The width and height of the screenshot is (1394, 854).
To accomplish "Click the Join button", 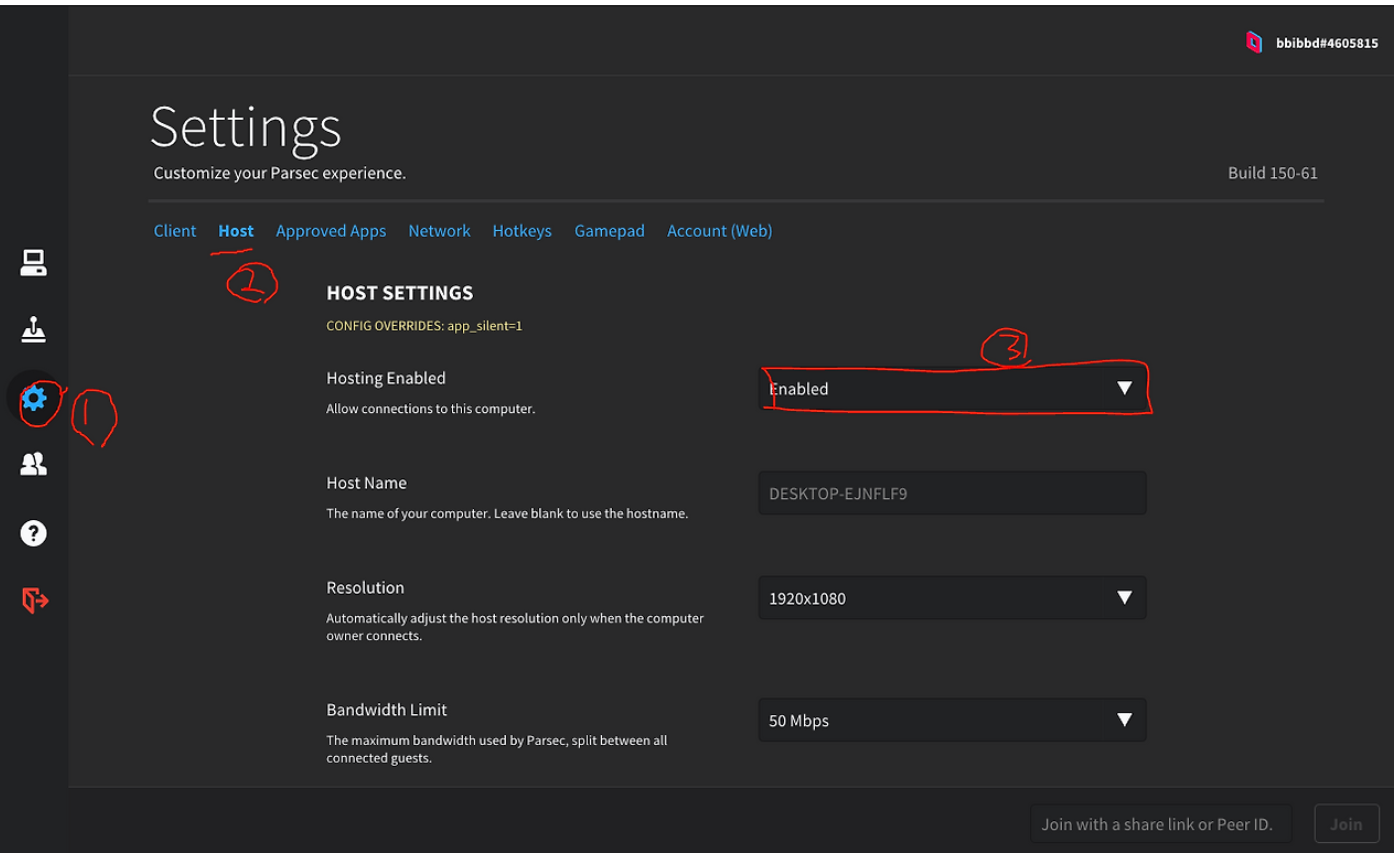I will pos(1346,824).
